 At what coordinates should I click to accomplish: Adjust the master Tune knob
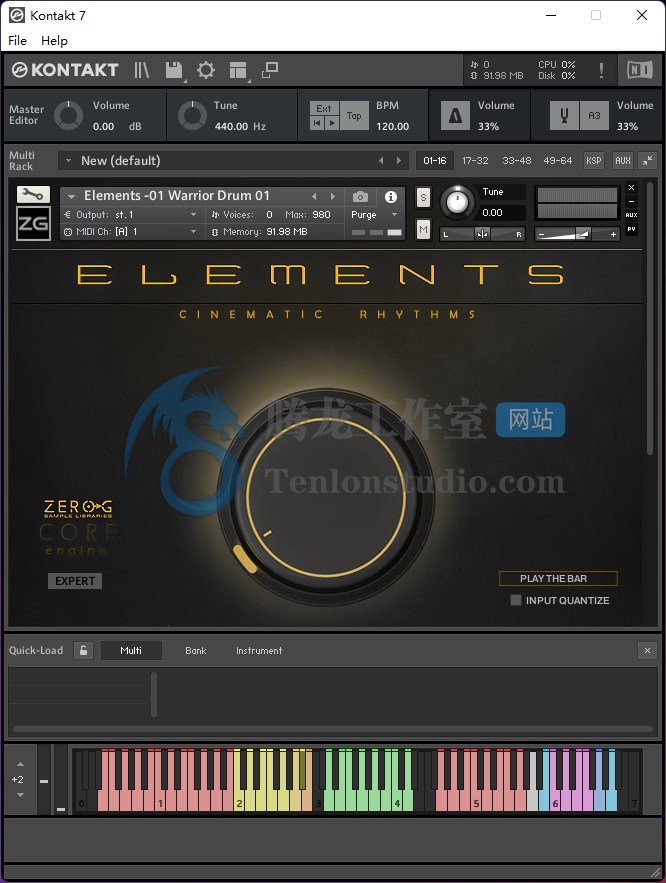pyautogui.click(x=193, y=115)
